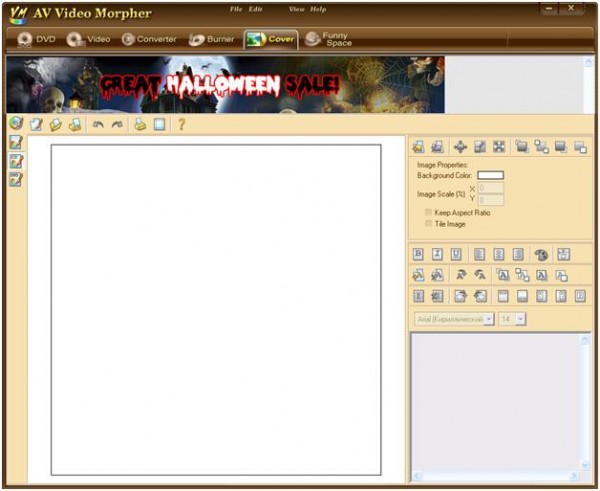The height and width of the screenshot is (491, 600).
Task: Open the Burner tab
Action: [x=211, y=39]
